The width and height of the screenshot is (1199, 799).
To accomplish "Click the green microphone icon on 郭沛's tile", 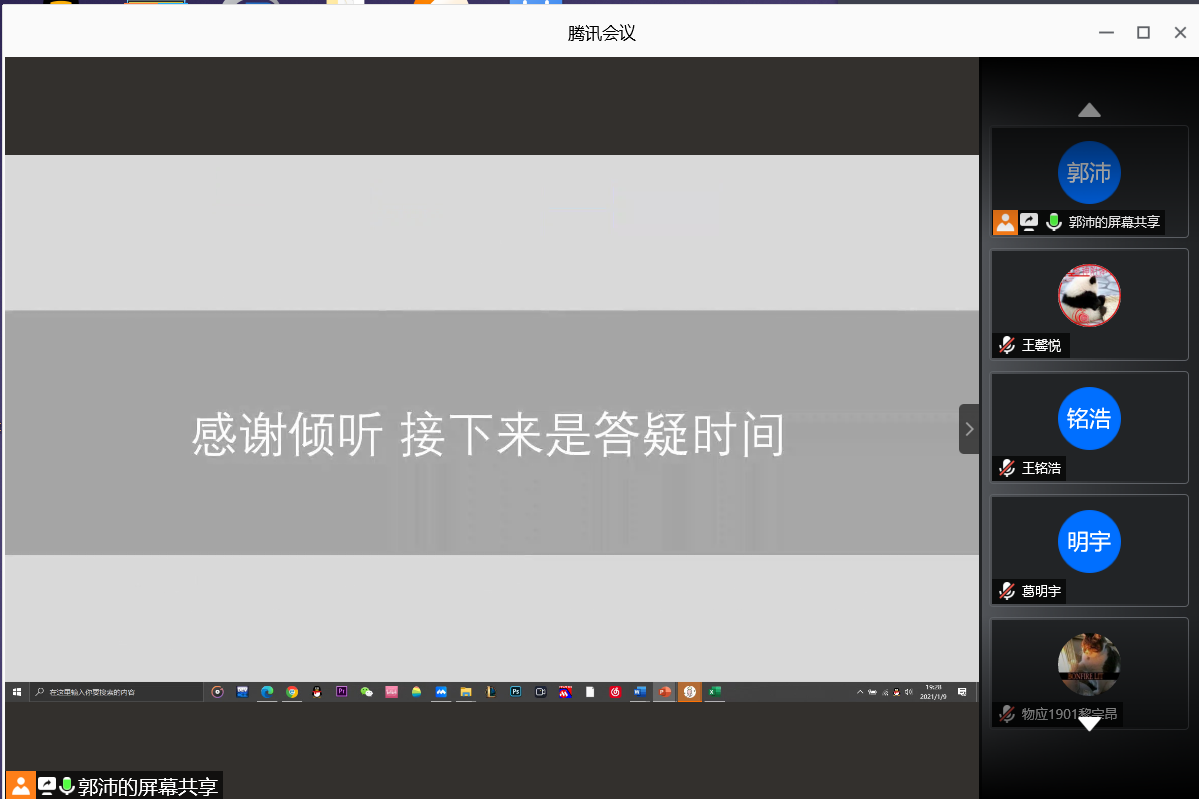I will (x=1053, y=222).
